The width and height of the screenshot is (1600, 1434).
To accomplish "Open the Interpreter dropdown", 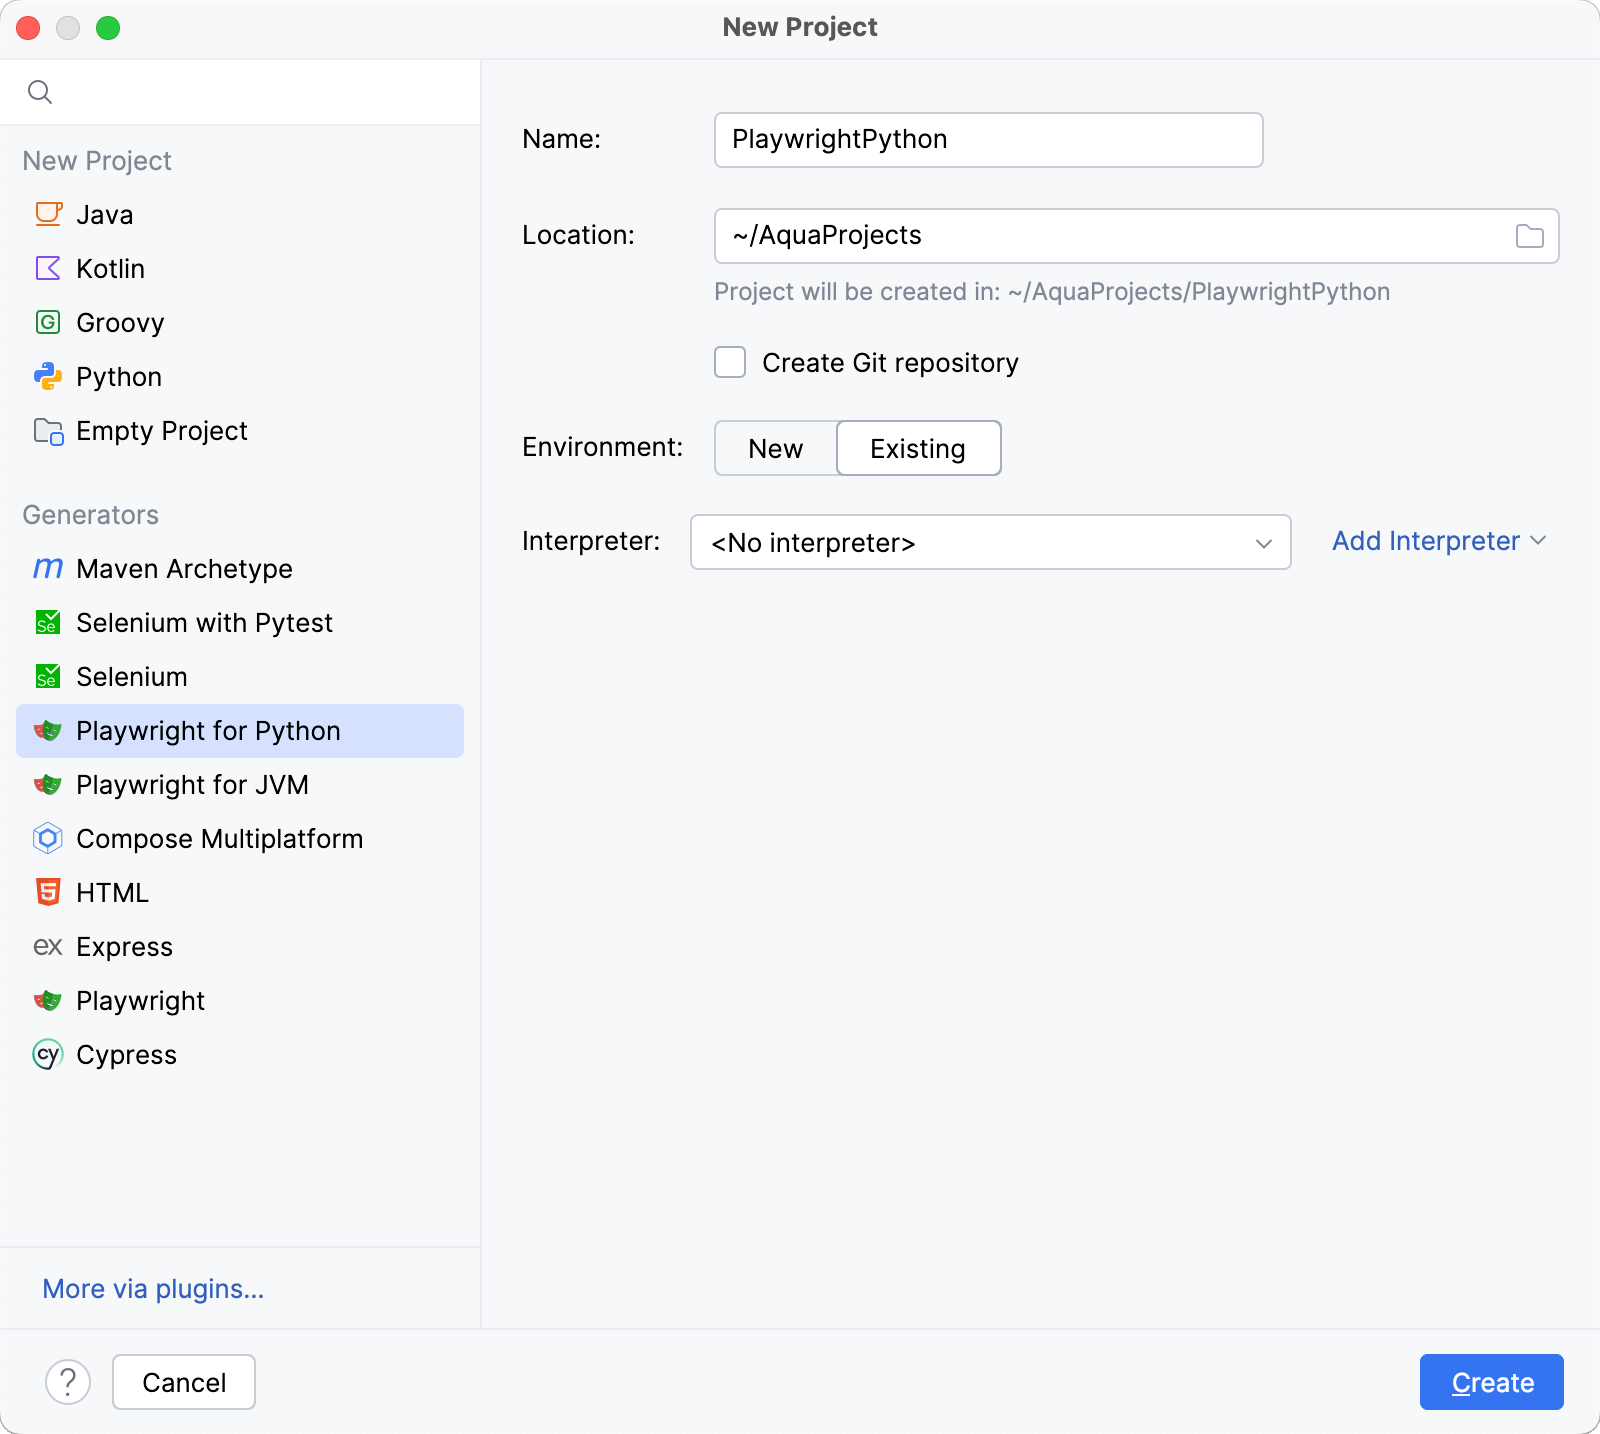I will click(x=990, y=542).
